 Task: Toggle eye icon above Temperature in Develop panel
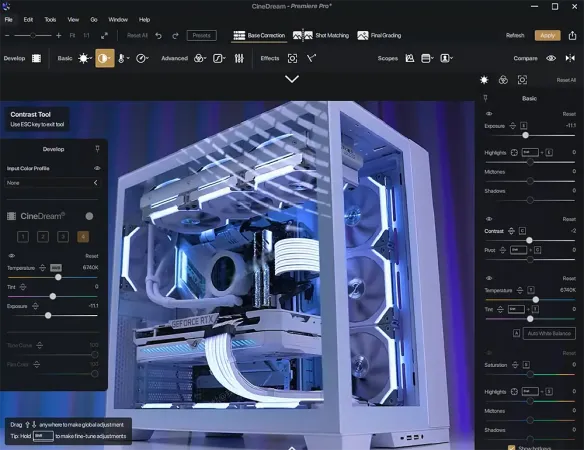(x=12, y=256)
